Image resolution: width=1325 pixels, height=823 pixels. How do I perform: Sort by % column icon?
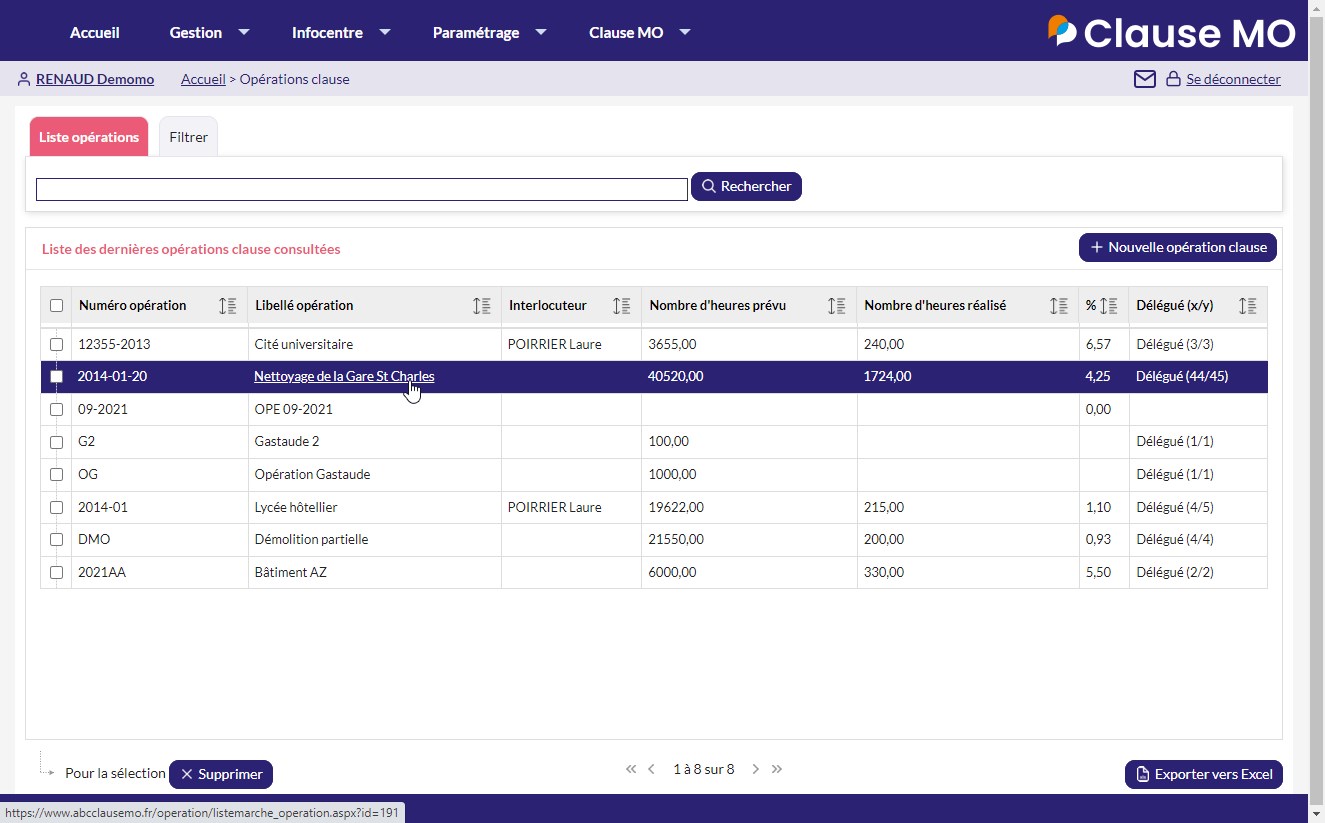(x=1108, y=306)
